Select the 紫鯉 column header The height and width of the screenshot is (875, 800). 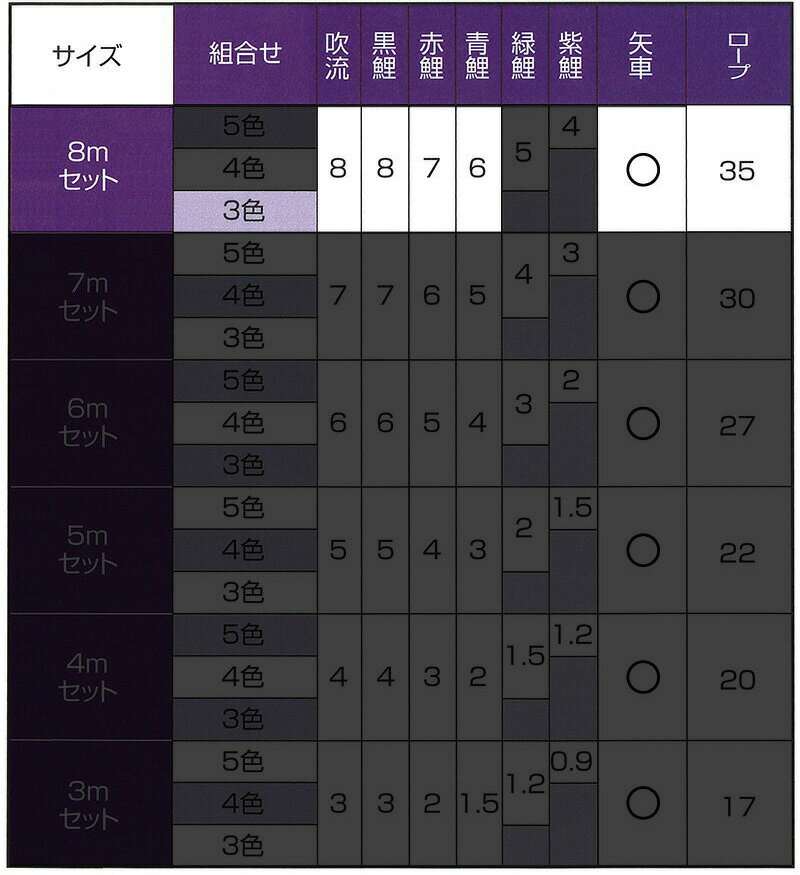[571, 54]
